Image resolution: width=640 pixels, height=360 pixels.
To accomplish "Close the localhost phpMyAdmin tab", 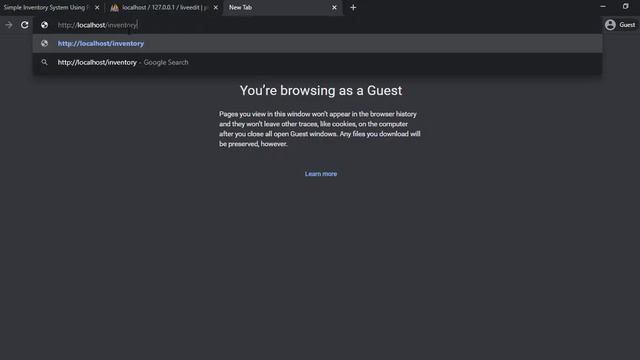I will [216, 7].
